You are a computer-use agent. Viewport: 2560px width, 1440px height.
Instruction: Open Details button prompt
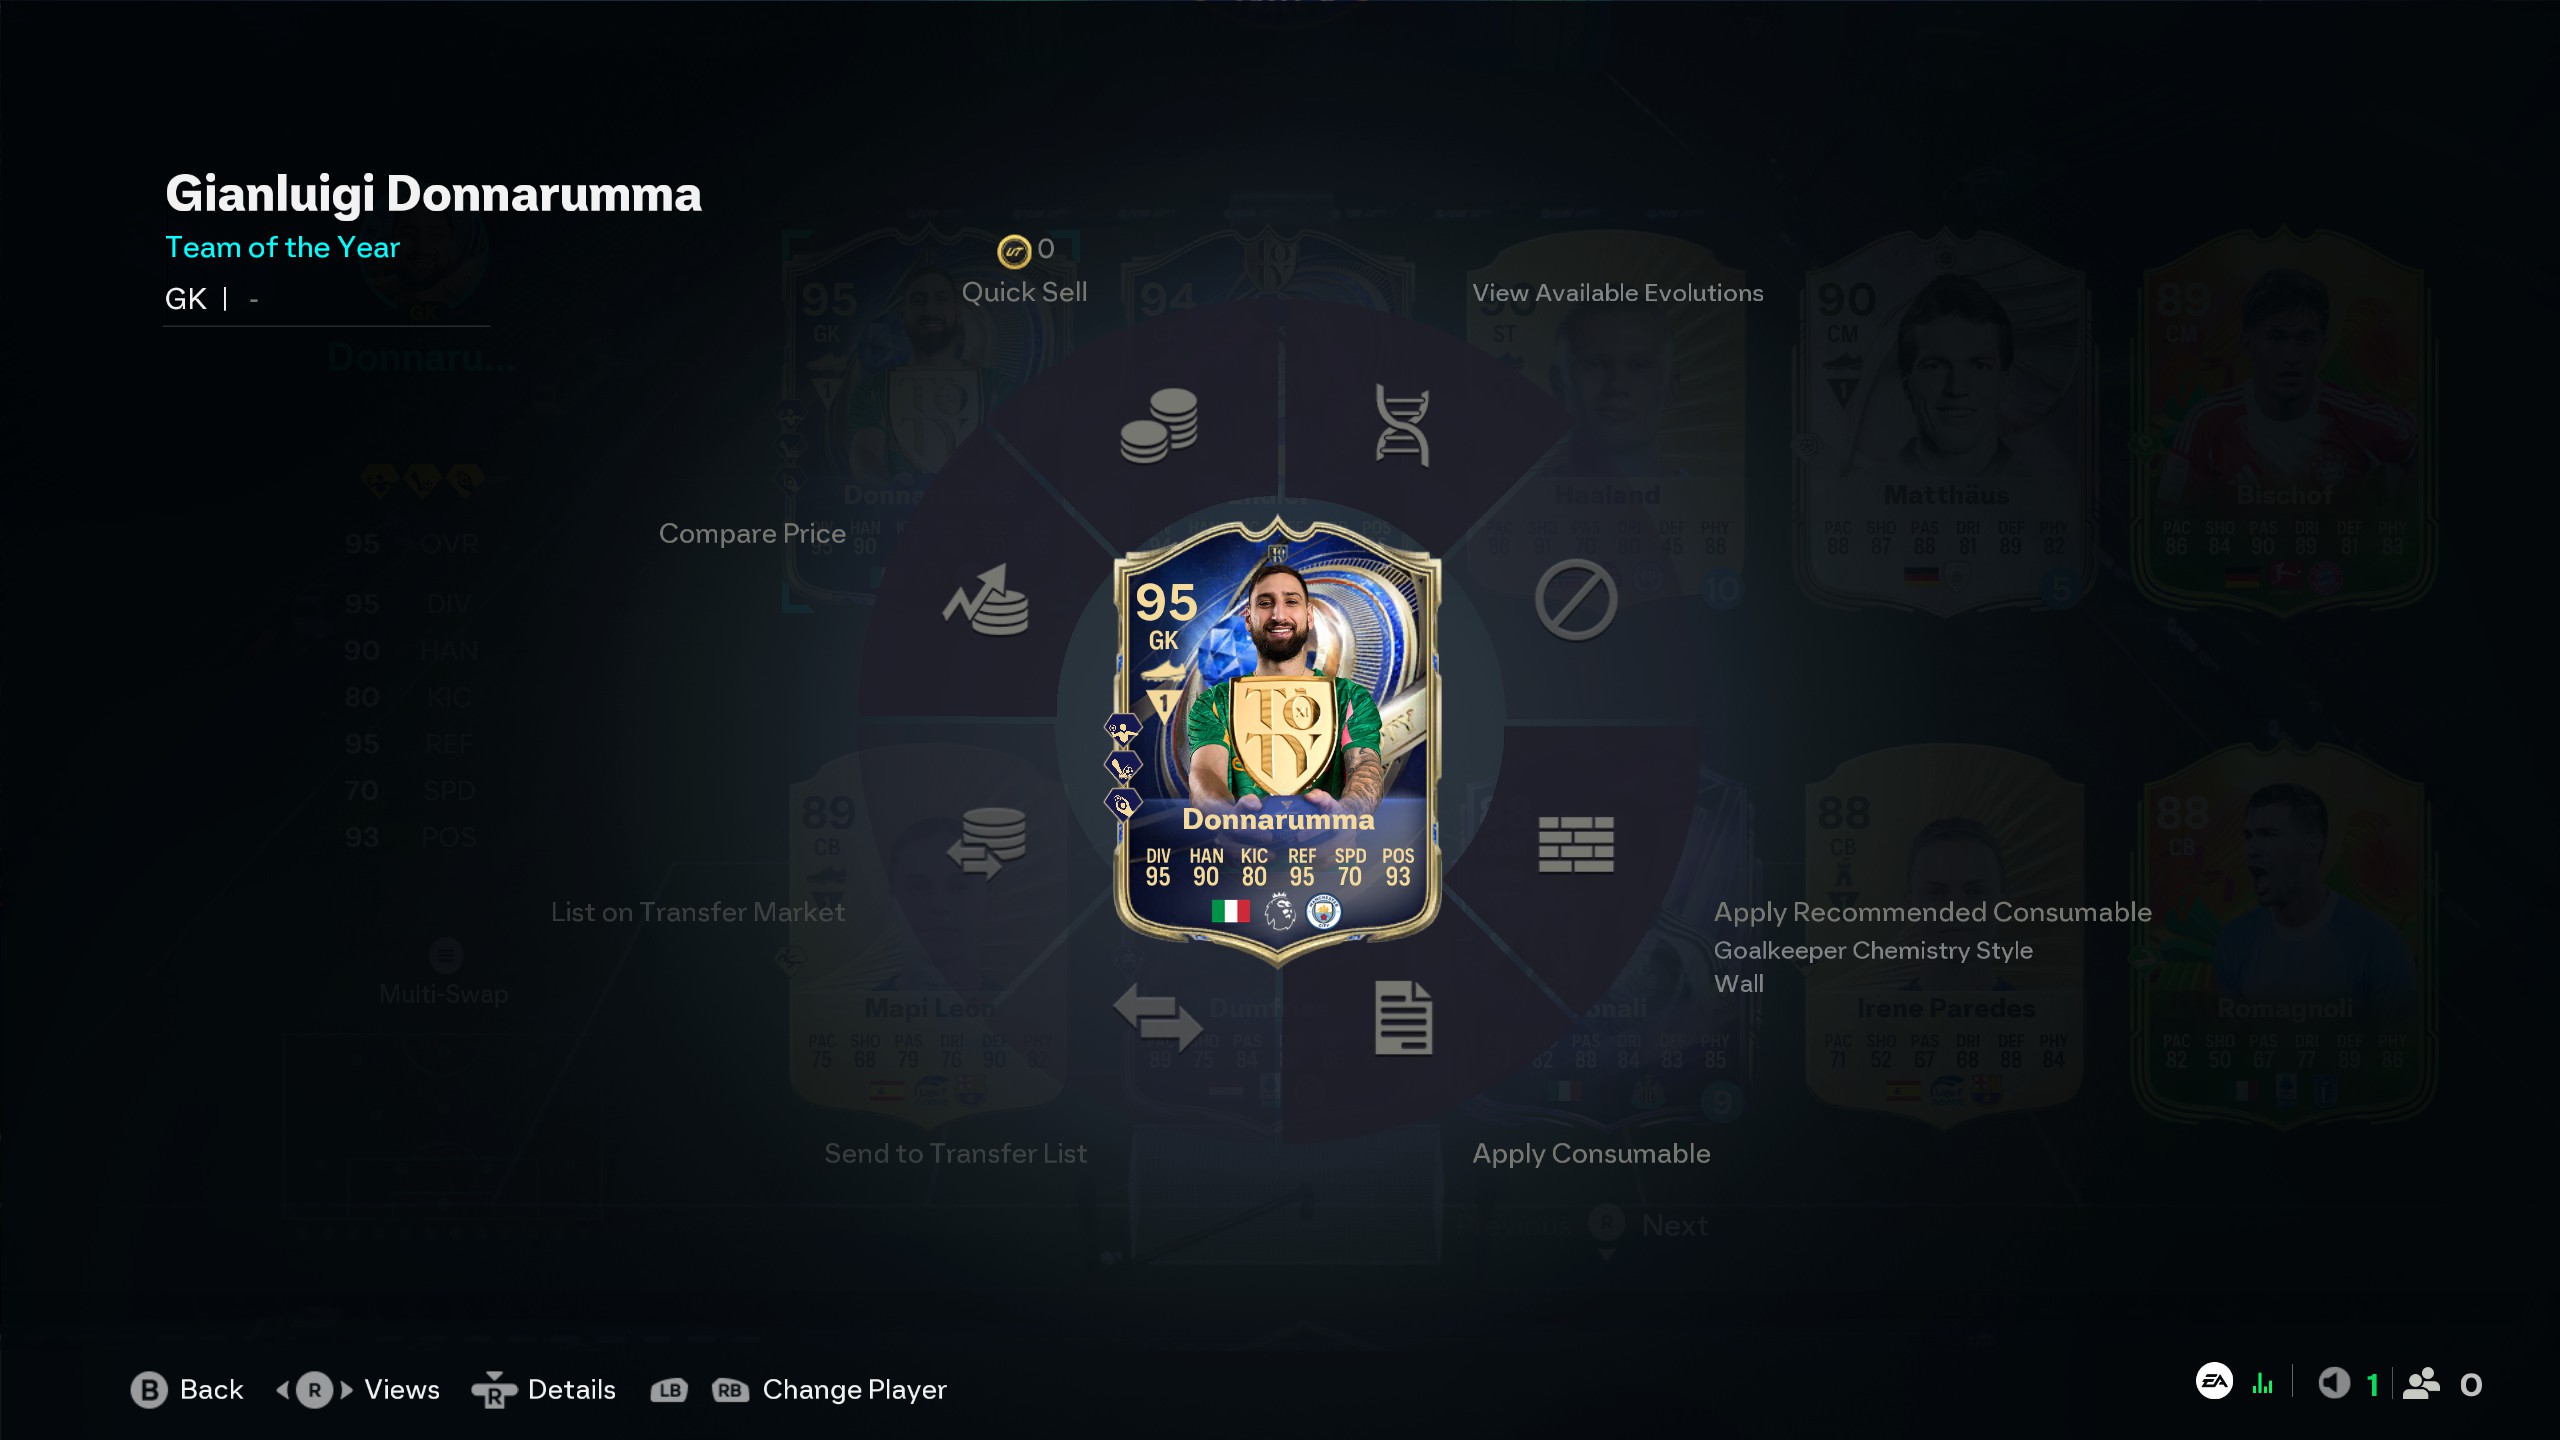pos(544,1390)
